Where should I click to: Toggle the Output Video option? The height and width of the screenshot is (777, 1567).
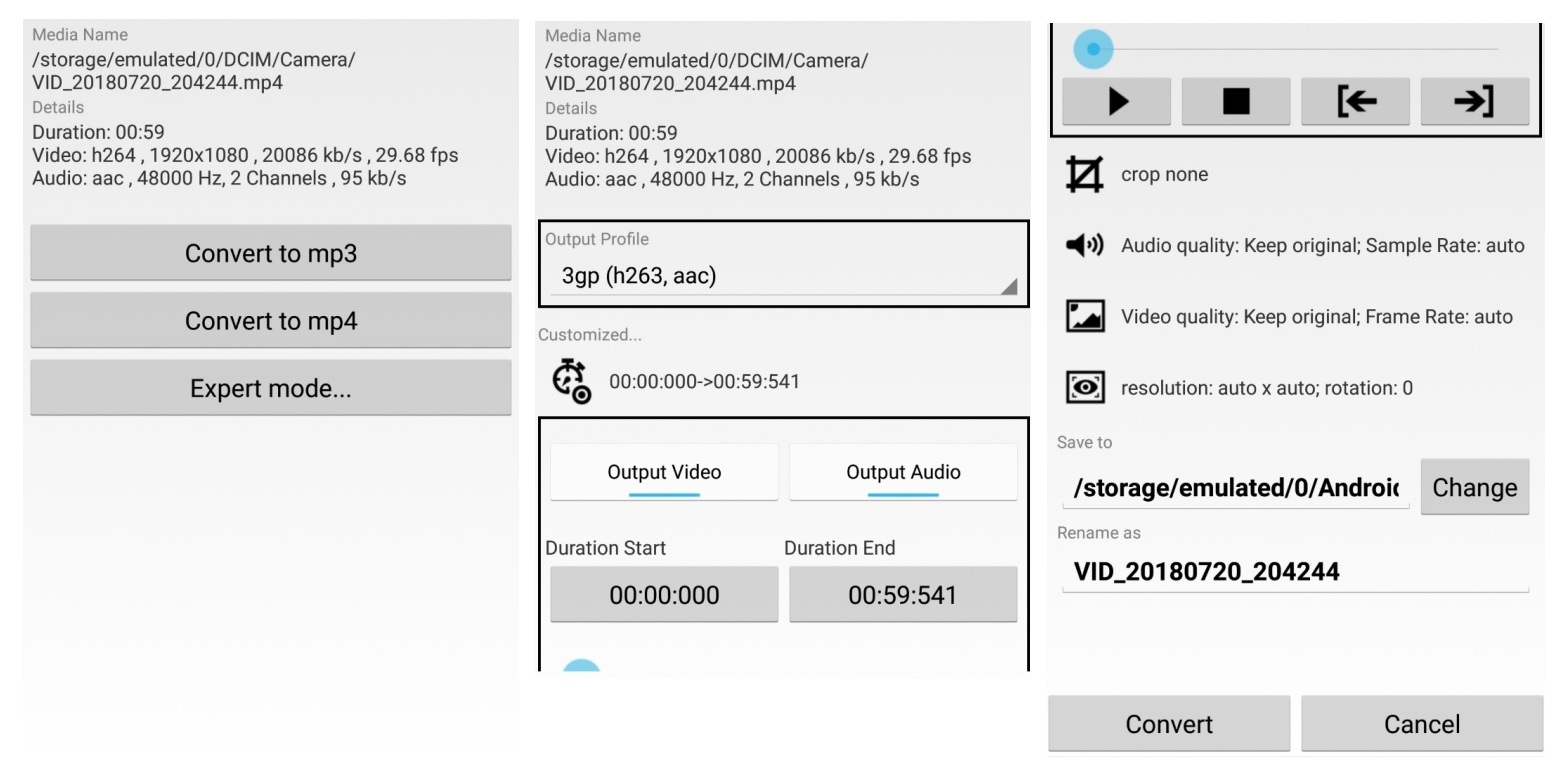point(664,472)
